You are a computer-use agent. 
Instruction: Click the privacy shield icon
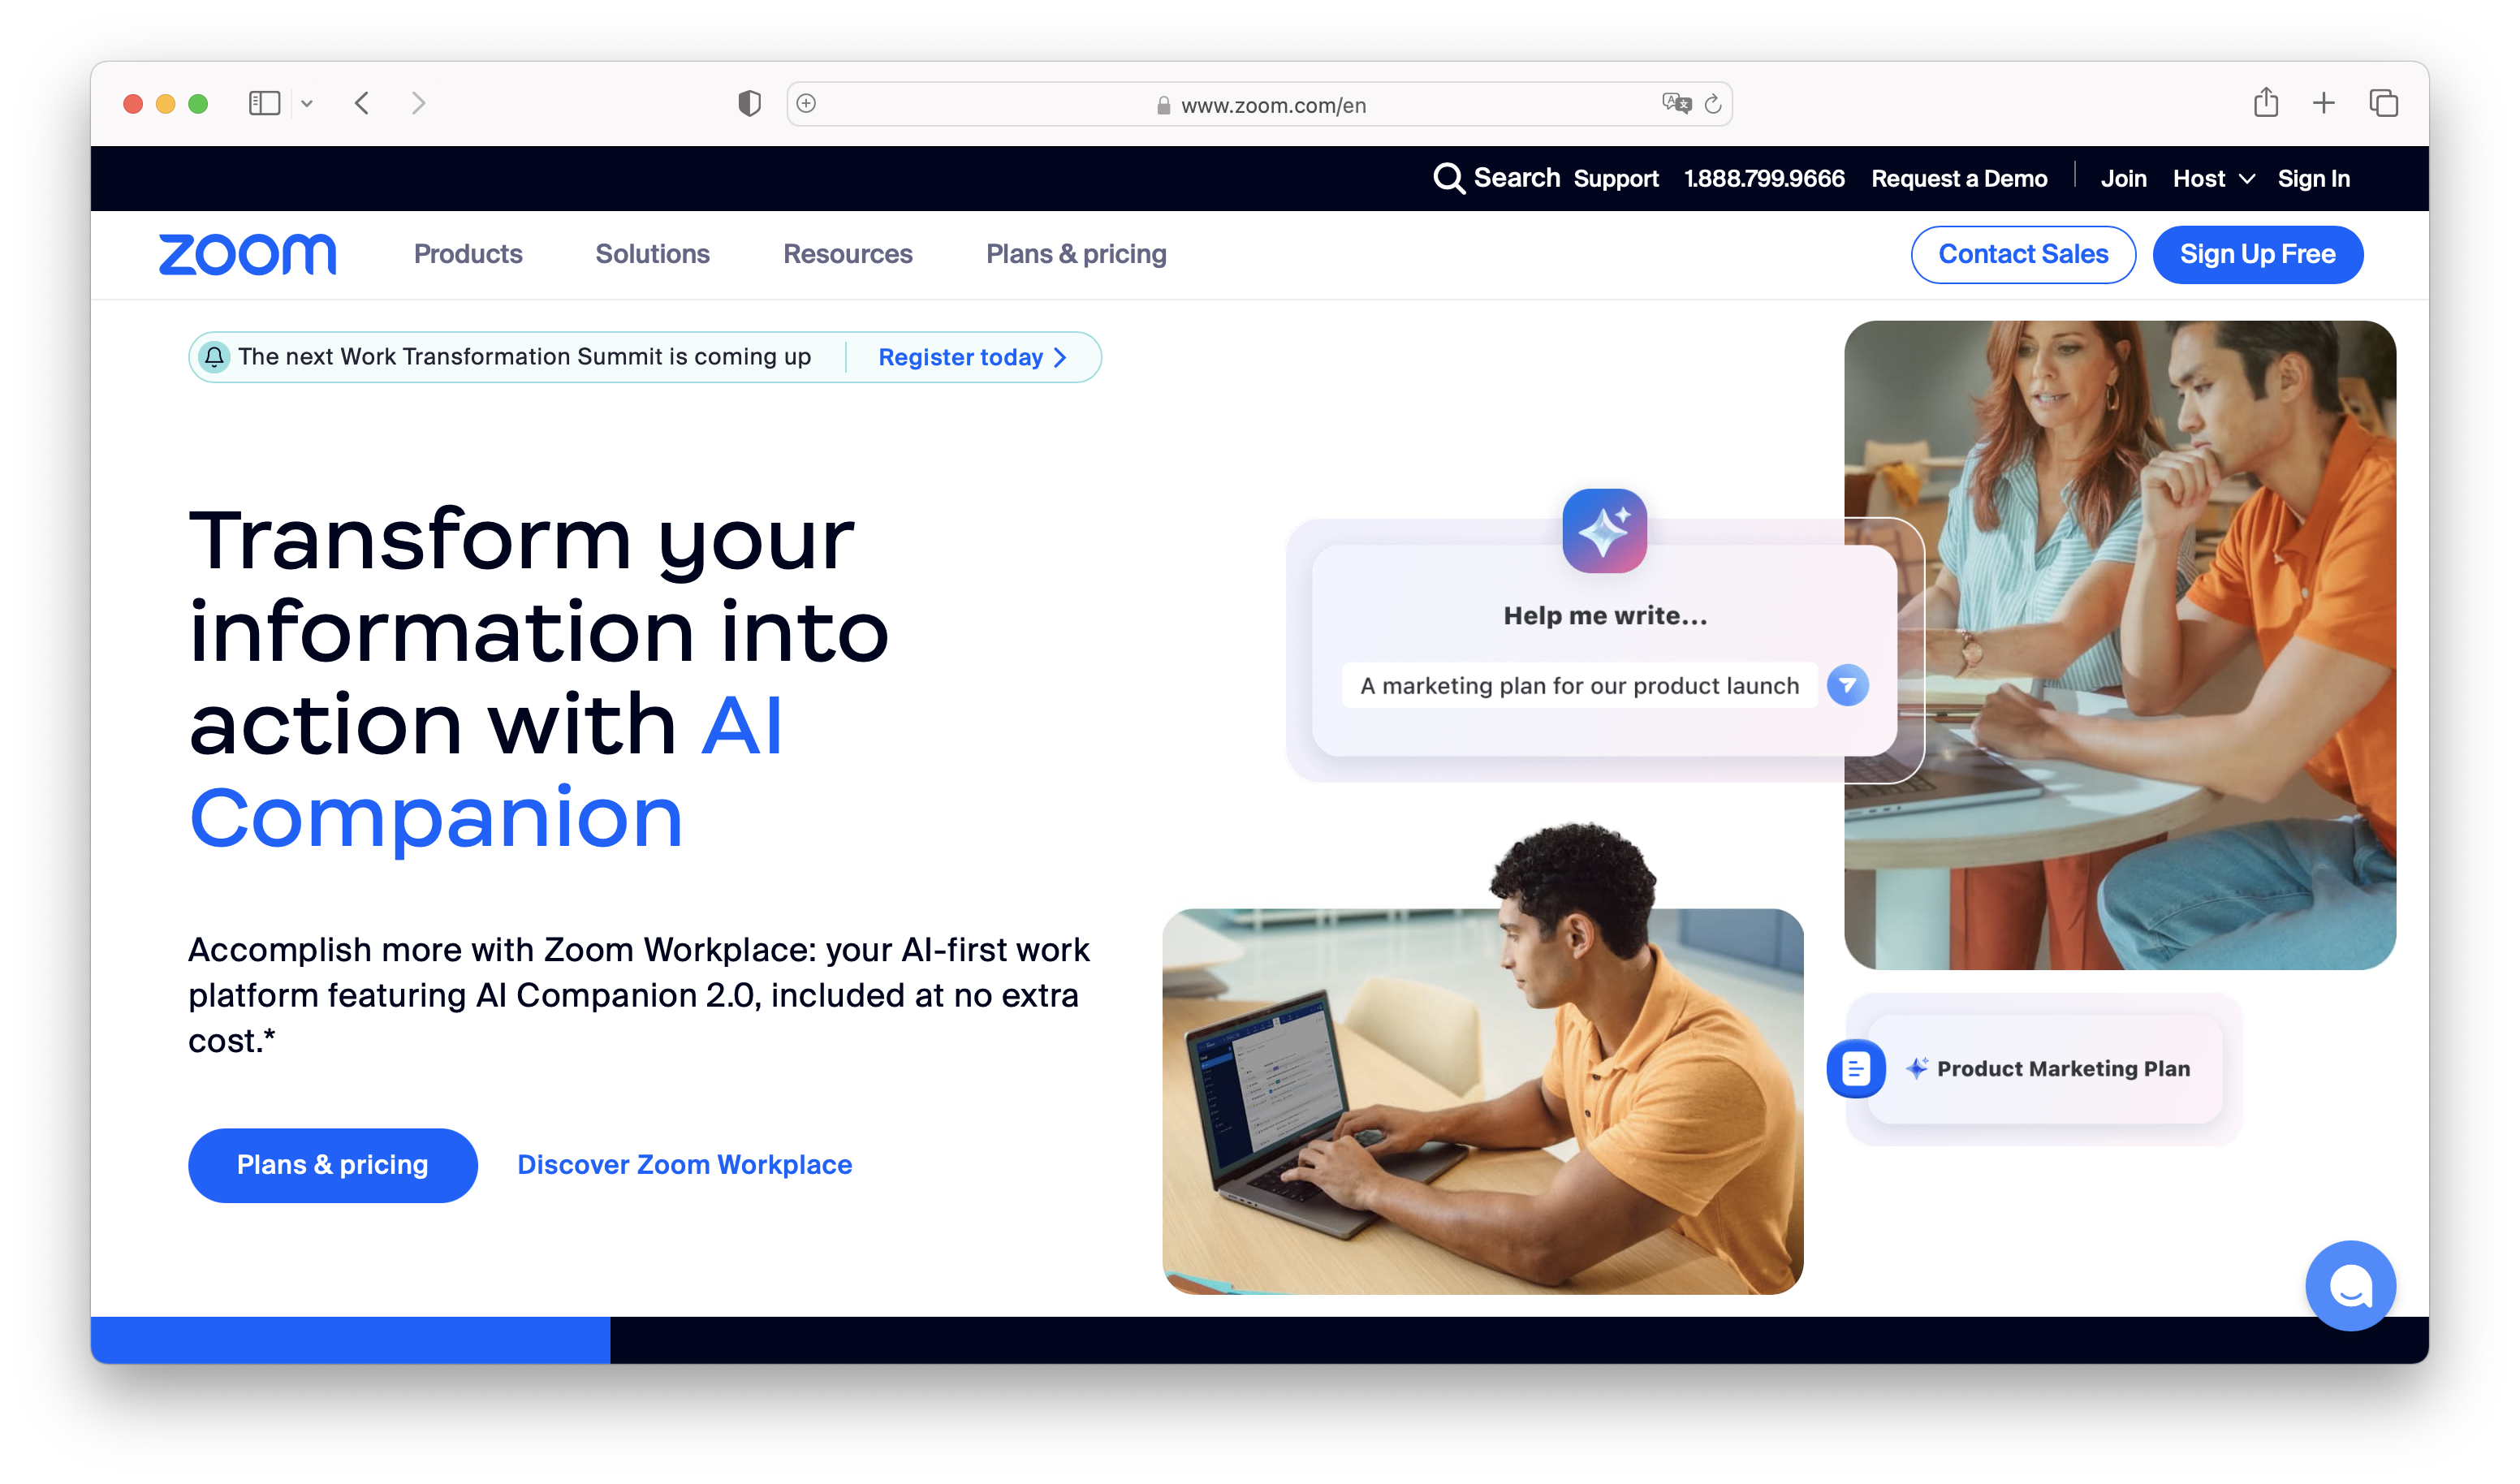point(749,103)
